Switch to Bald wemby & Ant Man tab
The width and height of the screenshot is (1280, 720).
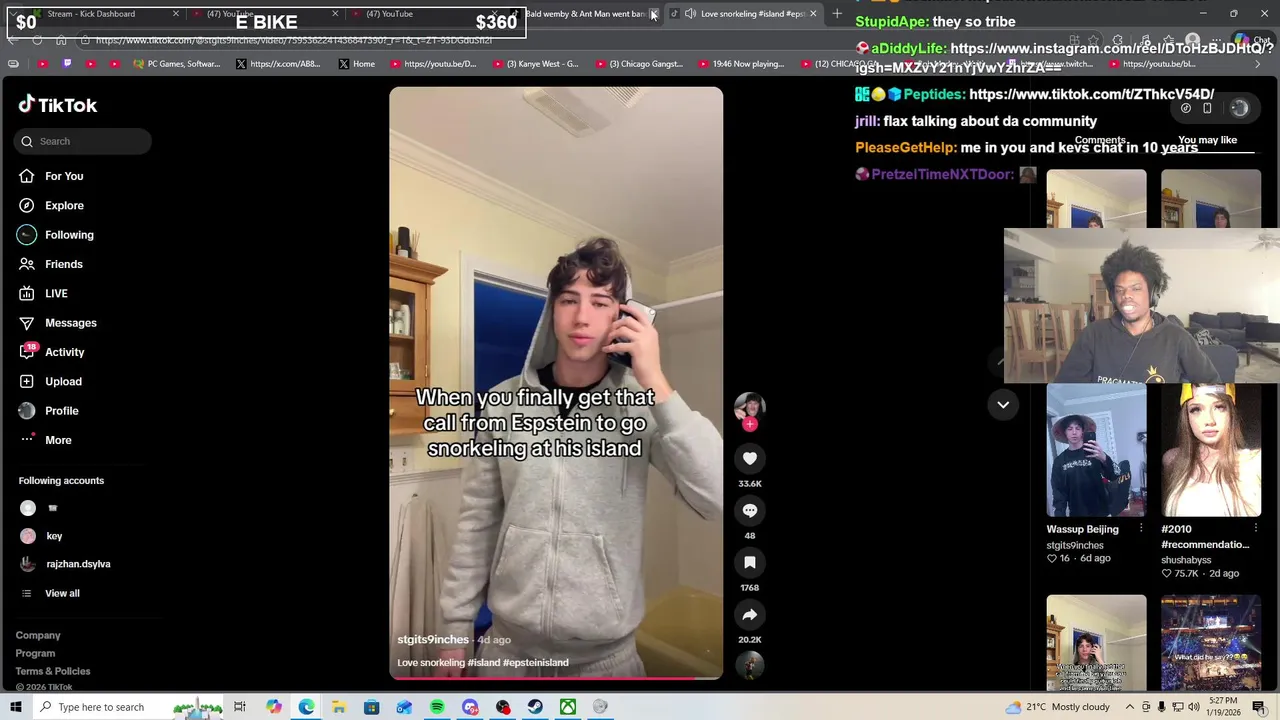click(x=585, y=14)
